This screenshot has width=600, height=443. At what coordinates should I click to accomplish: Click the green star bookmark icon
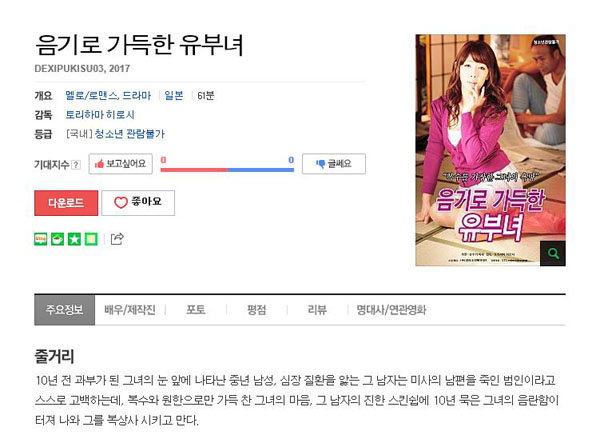pos(74,239)
